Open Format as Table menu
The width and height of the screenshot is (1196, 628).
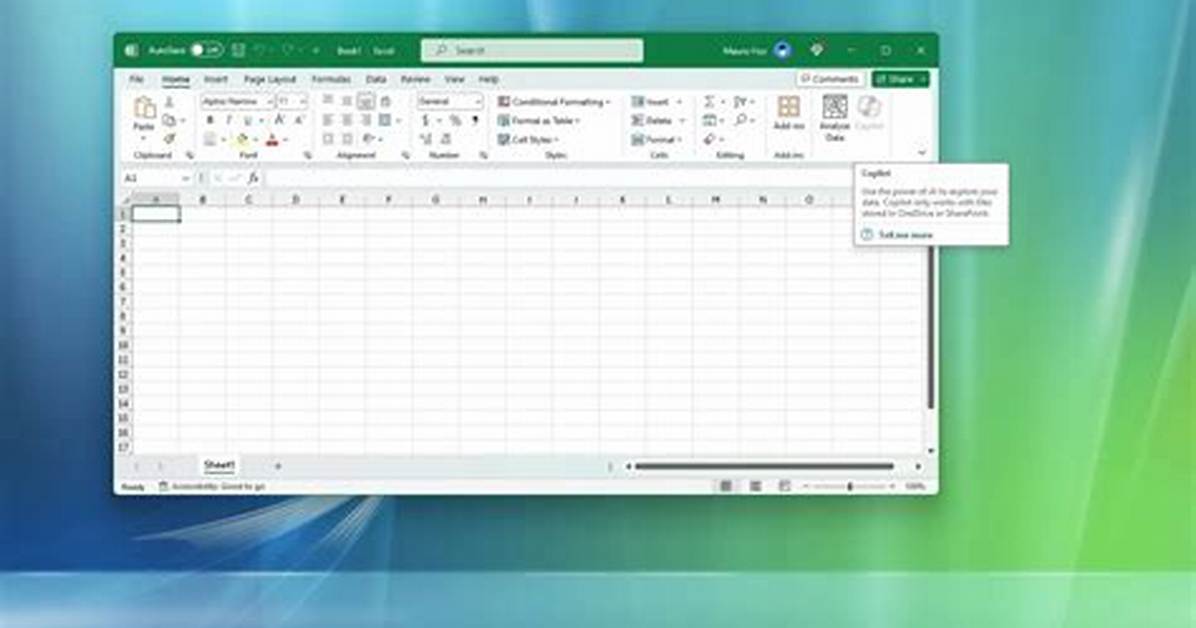539,121
